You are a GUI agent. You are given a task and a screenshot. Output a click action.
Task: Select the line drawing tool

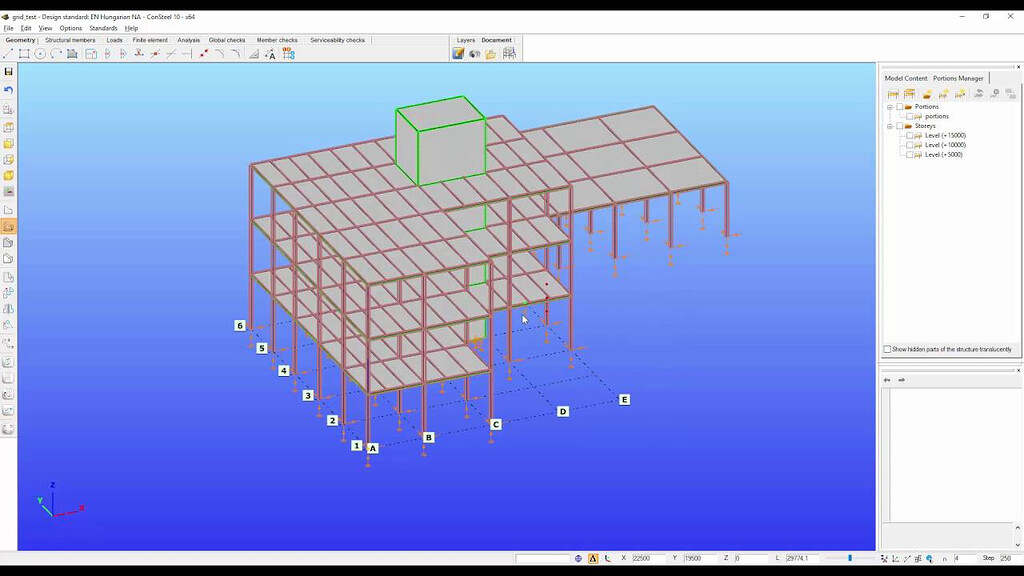10,52
